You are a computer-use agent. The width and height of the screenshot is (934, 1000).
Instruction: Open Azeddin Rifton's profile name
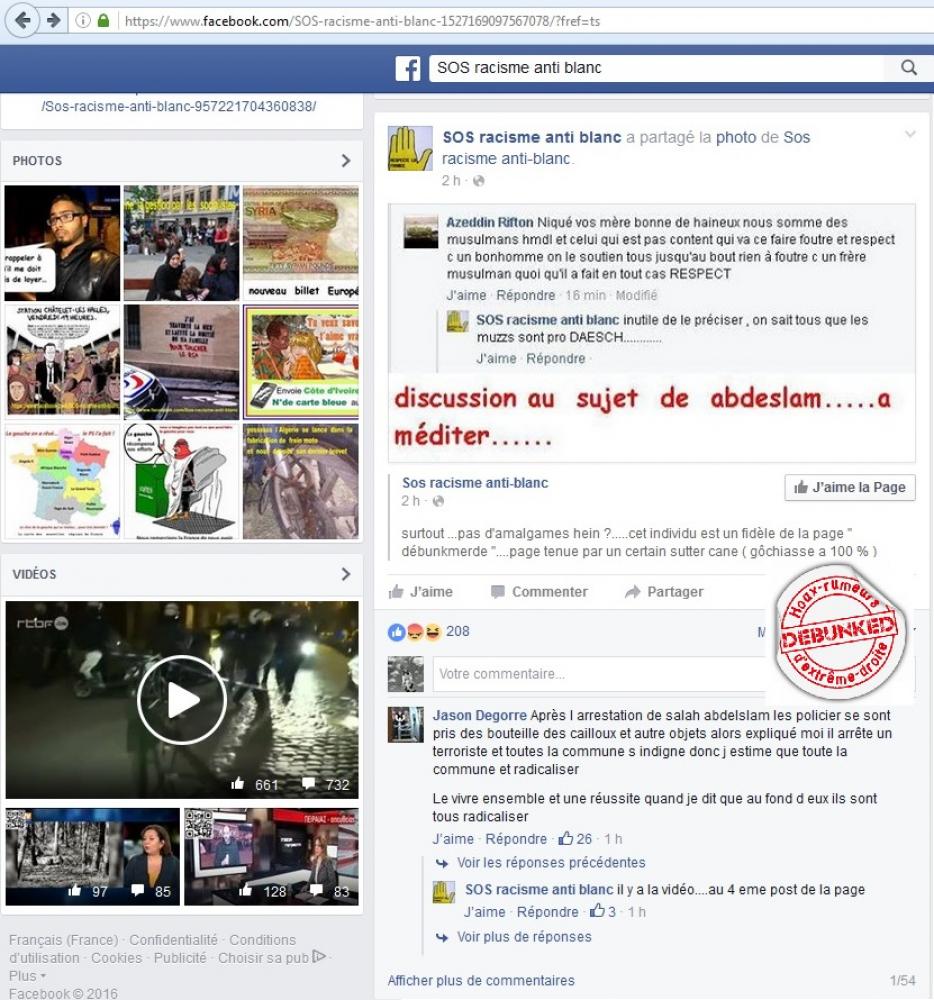[x=490, y=222]
